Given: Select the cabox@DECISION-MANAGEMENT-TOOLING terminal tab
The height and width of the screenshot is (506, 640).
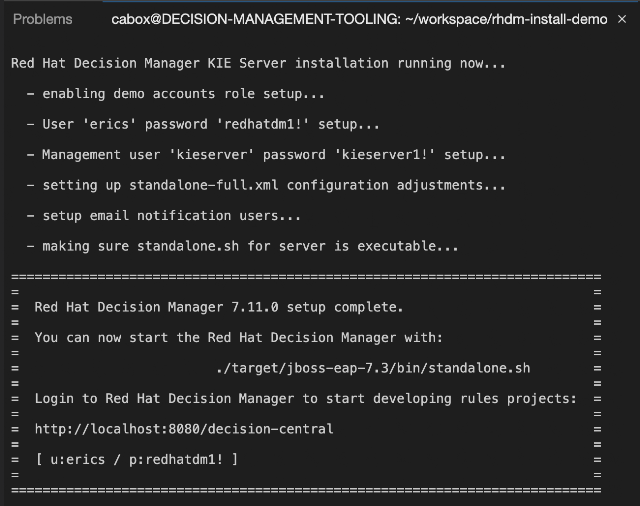Looking at the screenshot, I should (359, 19).
